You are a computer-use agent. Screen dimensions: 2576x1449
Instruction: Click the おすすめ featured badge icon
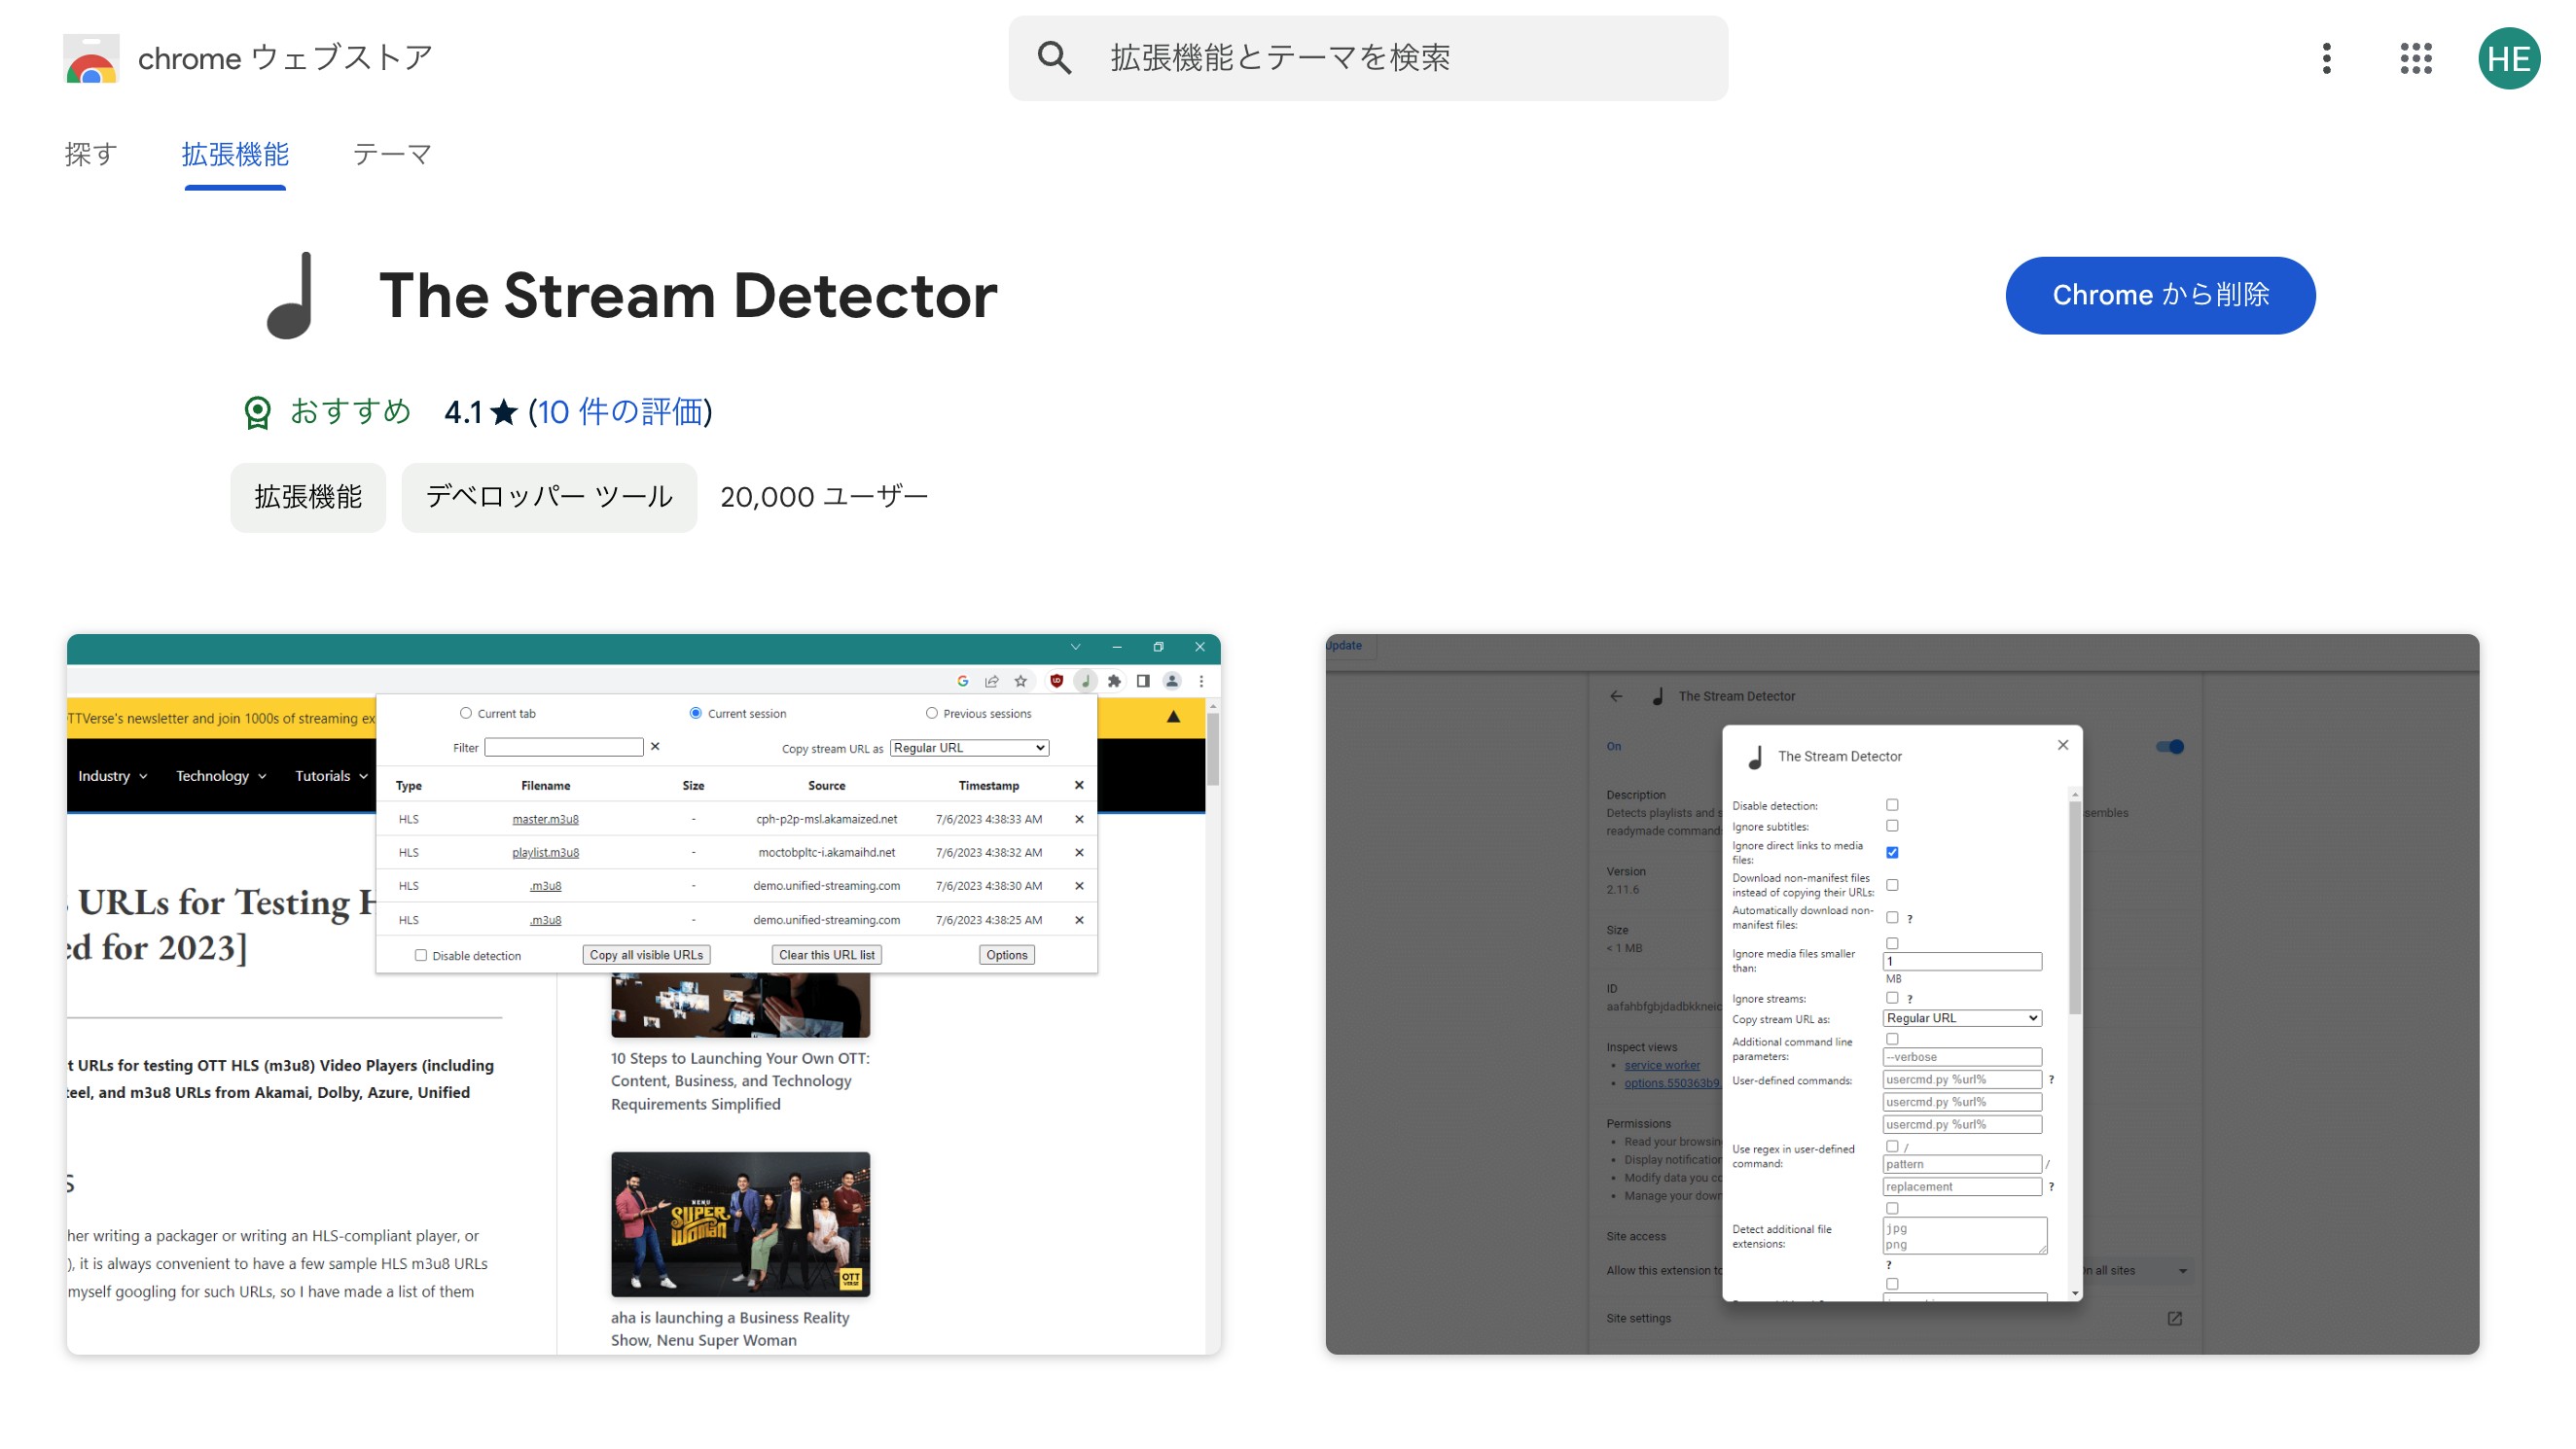point(257,412)
